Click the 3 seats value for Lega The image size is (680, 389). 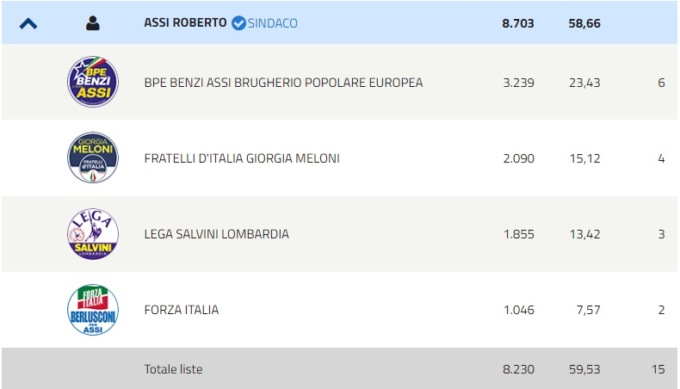(x=661, y=234)
